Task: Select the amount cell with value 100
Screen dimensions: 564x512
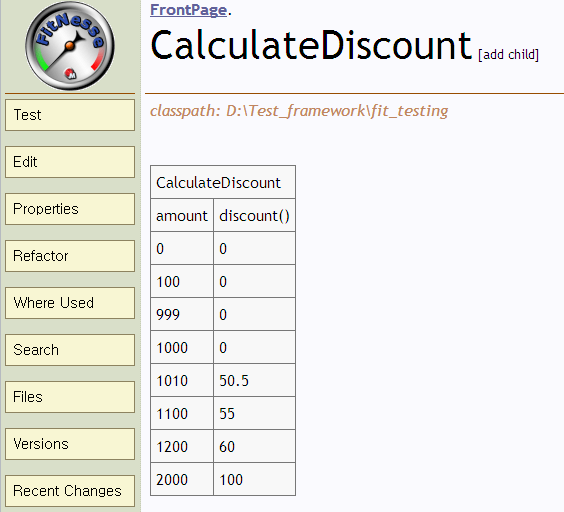Action: pos(182,281)
